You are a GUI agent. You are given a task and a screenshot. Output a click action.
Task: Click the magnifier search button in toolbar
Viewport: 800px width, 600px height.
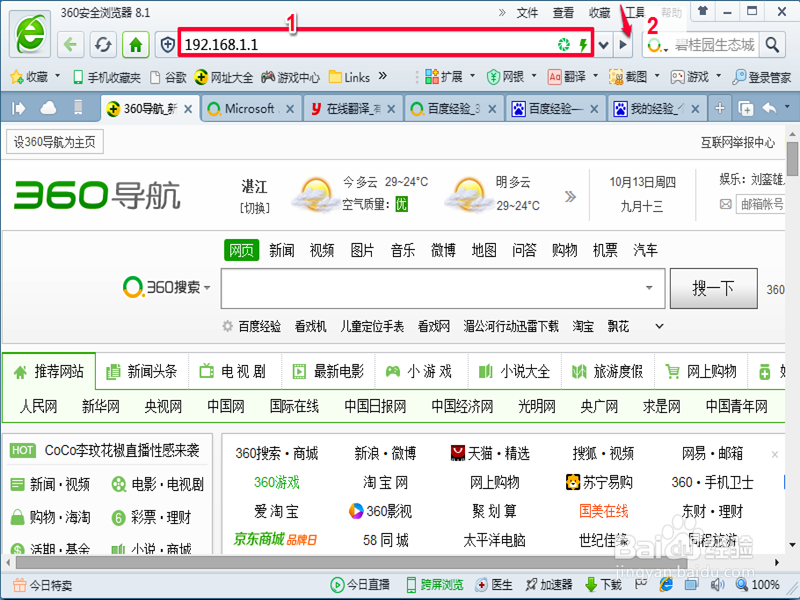pyautogui.click(x=772, y=45)
